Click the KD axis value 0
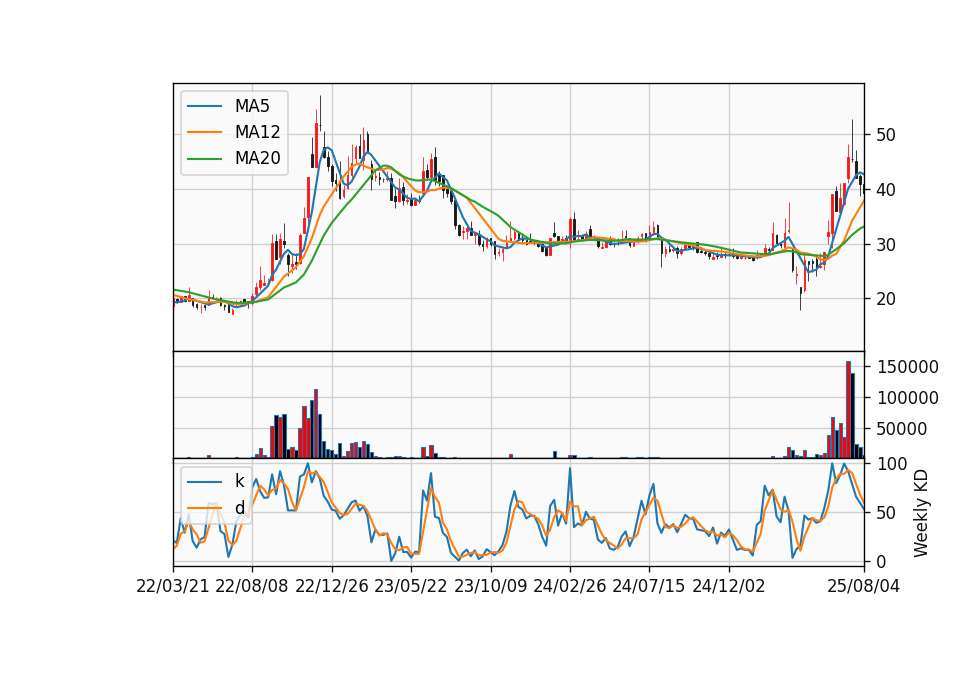960x690 pixels. (x=881, y=562)
